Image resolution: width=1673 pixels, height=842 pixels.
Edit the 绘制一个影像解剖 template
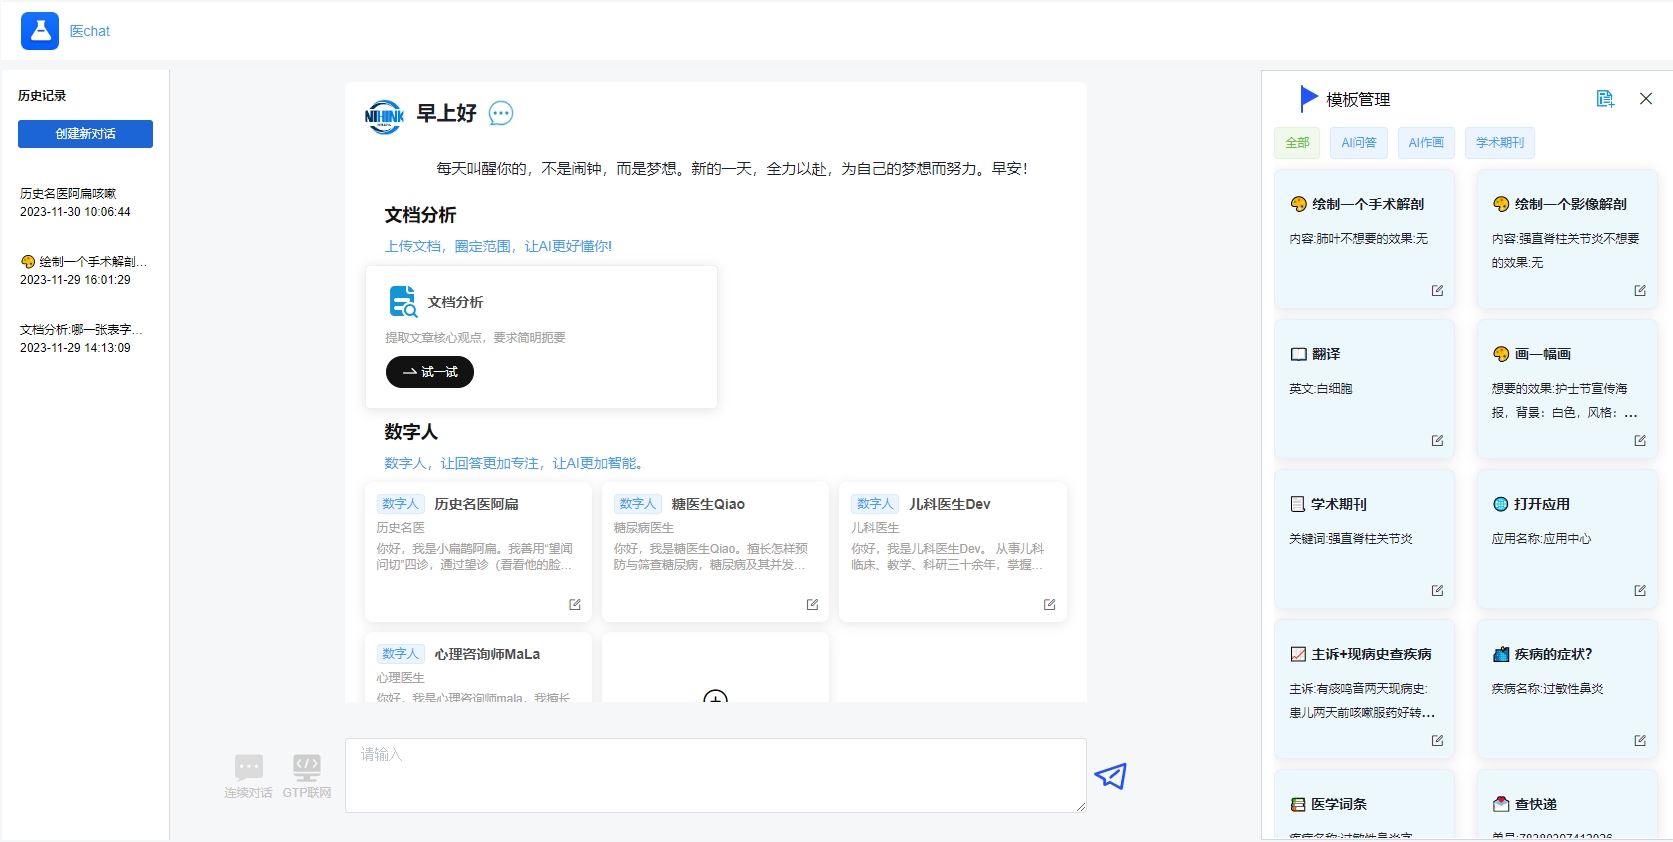click(1640, 290)
